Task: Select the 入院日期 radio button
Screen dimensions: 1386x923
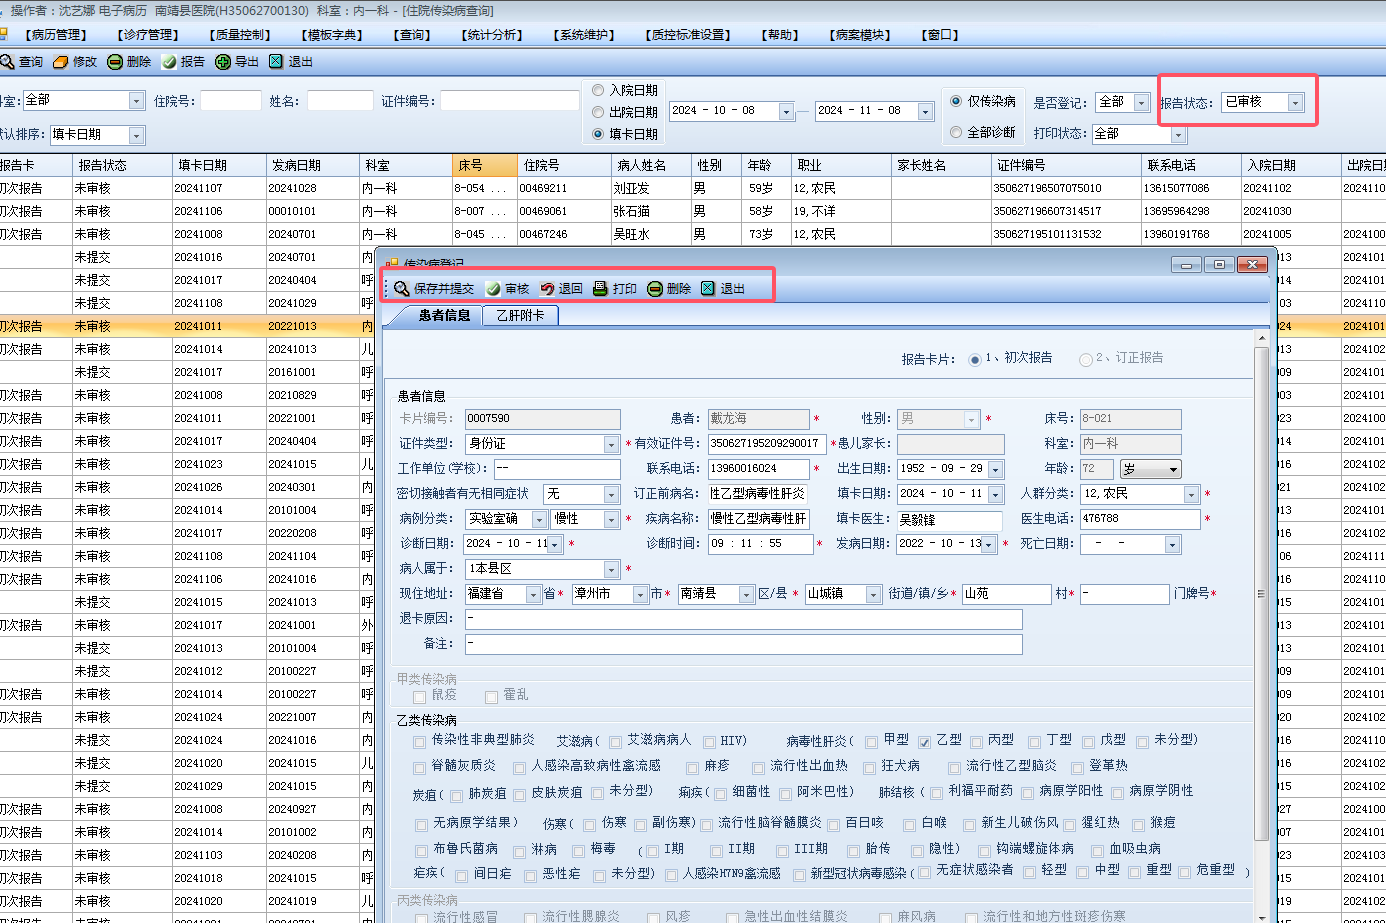Action: tap(598, 90)
